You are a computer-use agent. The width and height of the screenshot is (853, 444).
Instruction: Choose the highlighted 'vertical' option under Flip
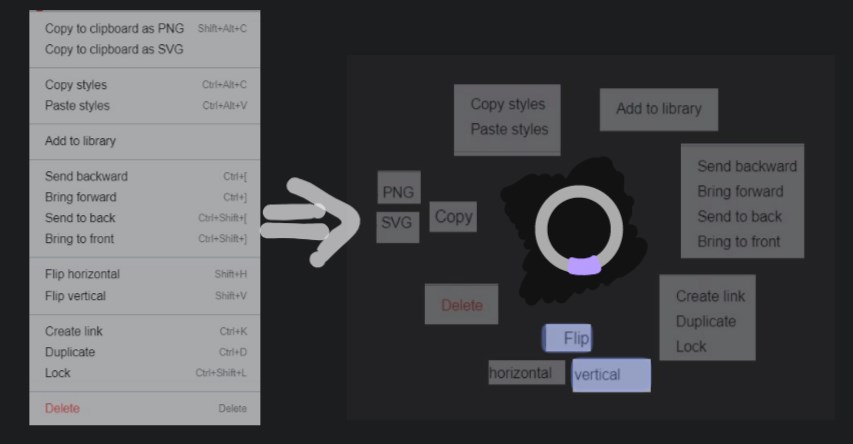(x=611, y=375)
